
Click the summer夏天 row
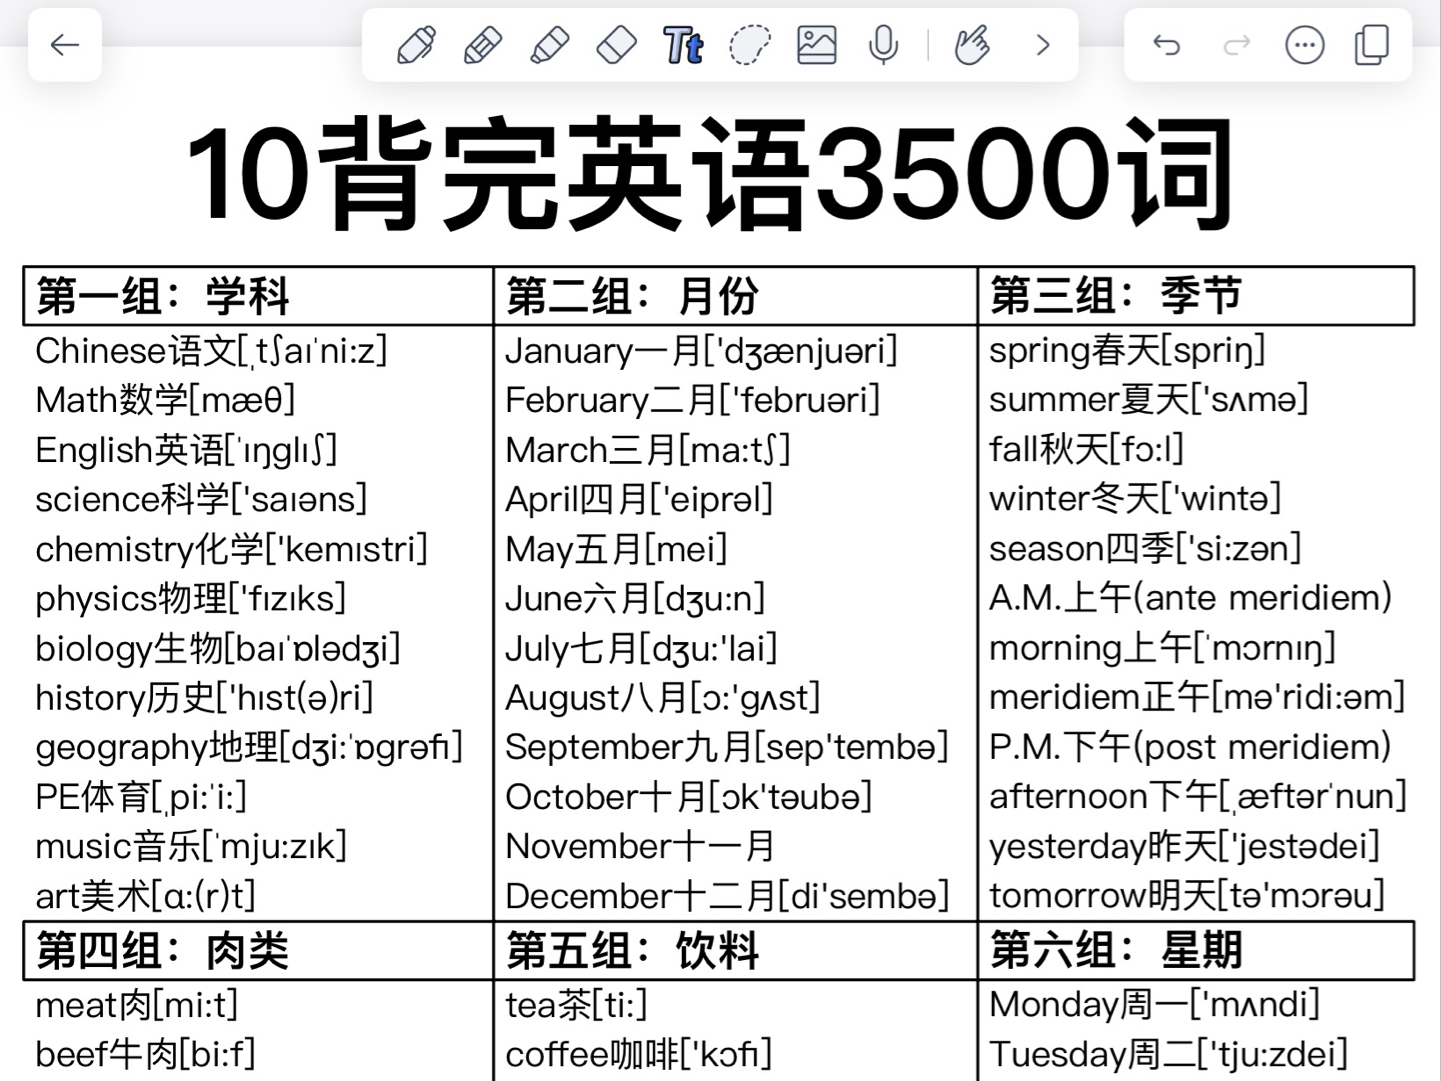[1149, 399]
